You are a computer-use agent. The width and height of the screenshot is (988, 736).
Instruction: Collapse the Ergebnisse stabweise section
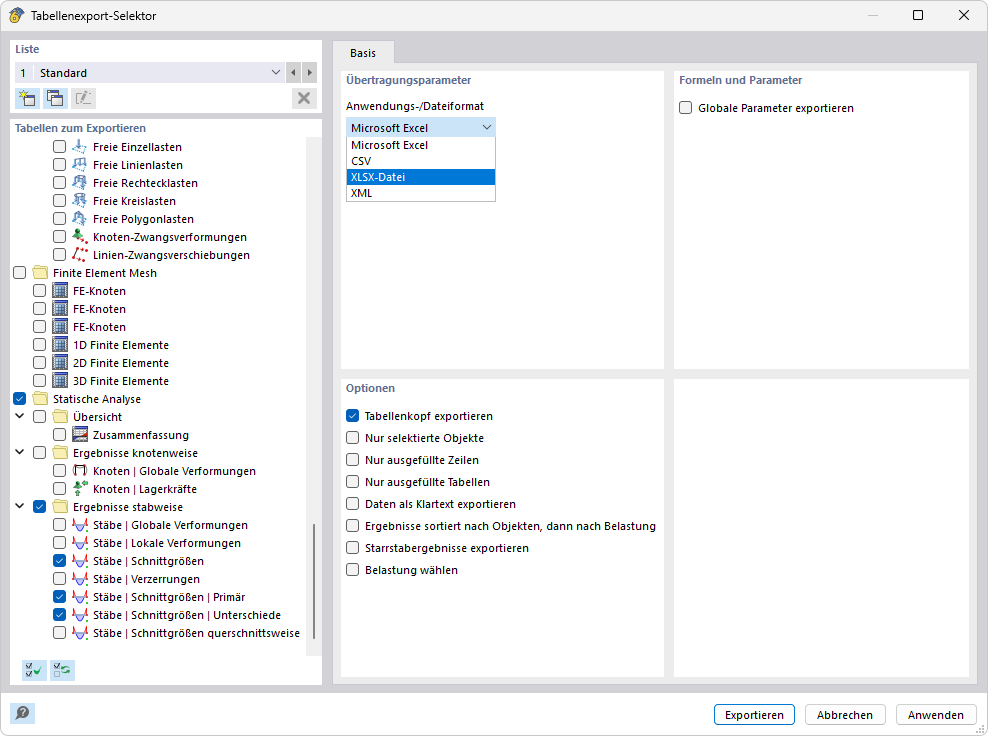(18, 506)
